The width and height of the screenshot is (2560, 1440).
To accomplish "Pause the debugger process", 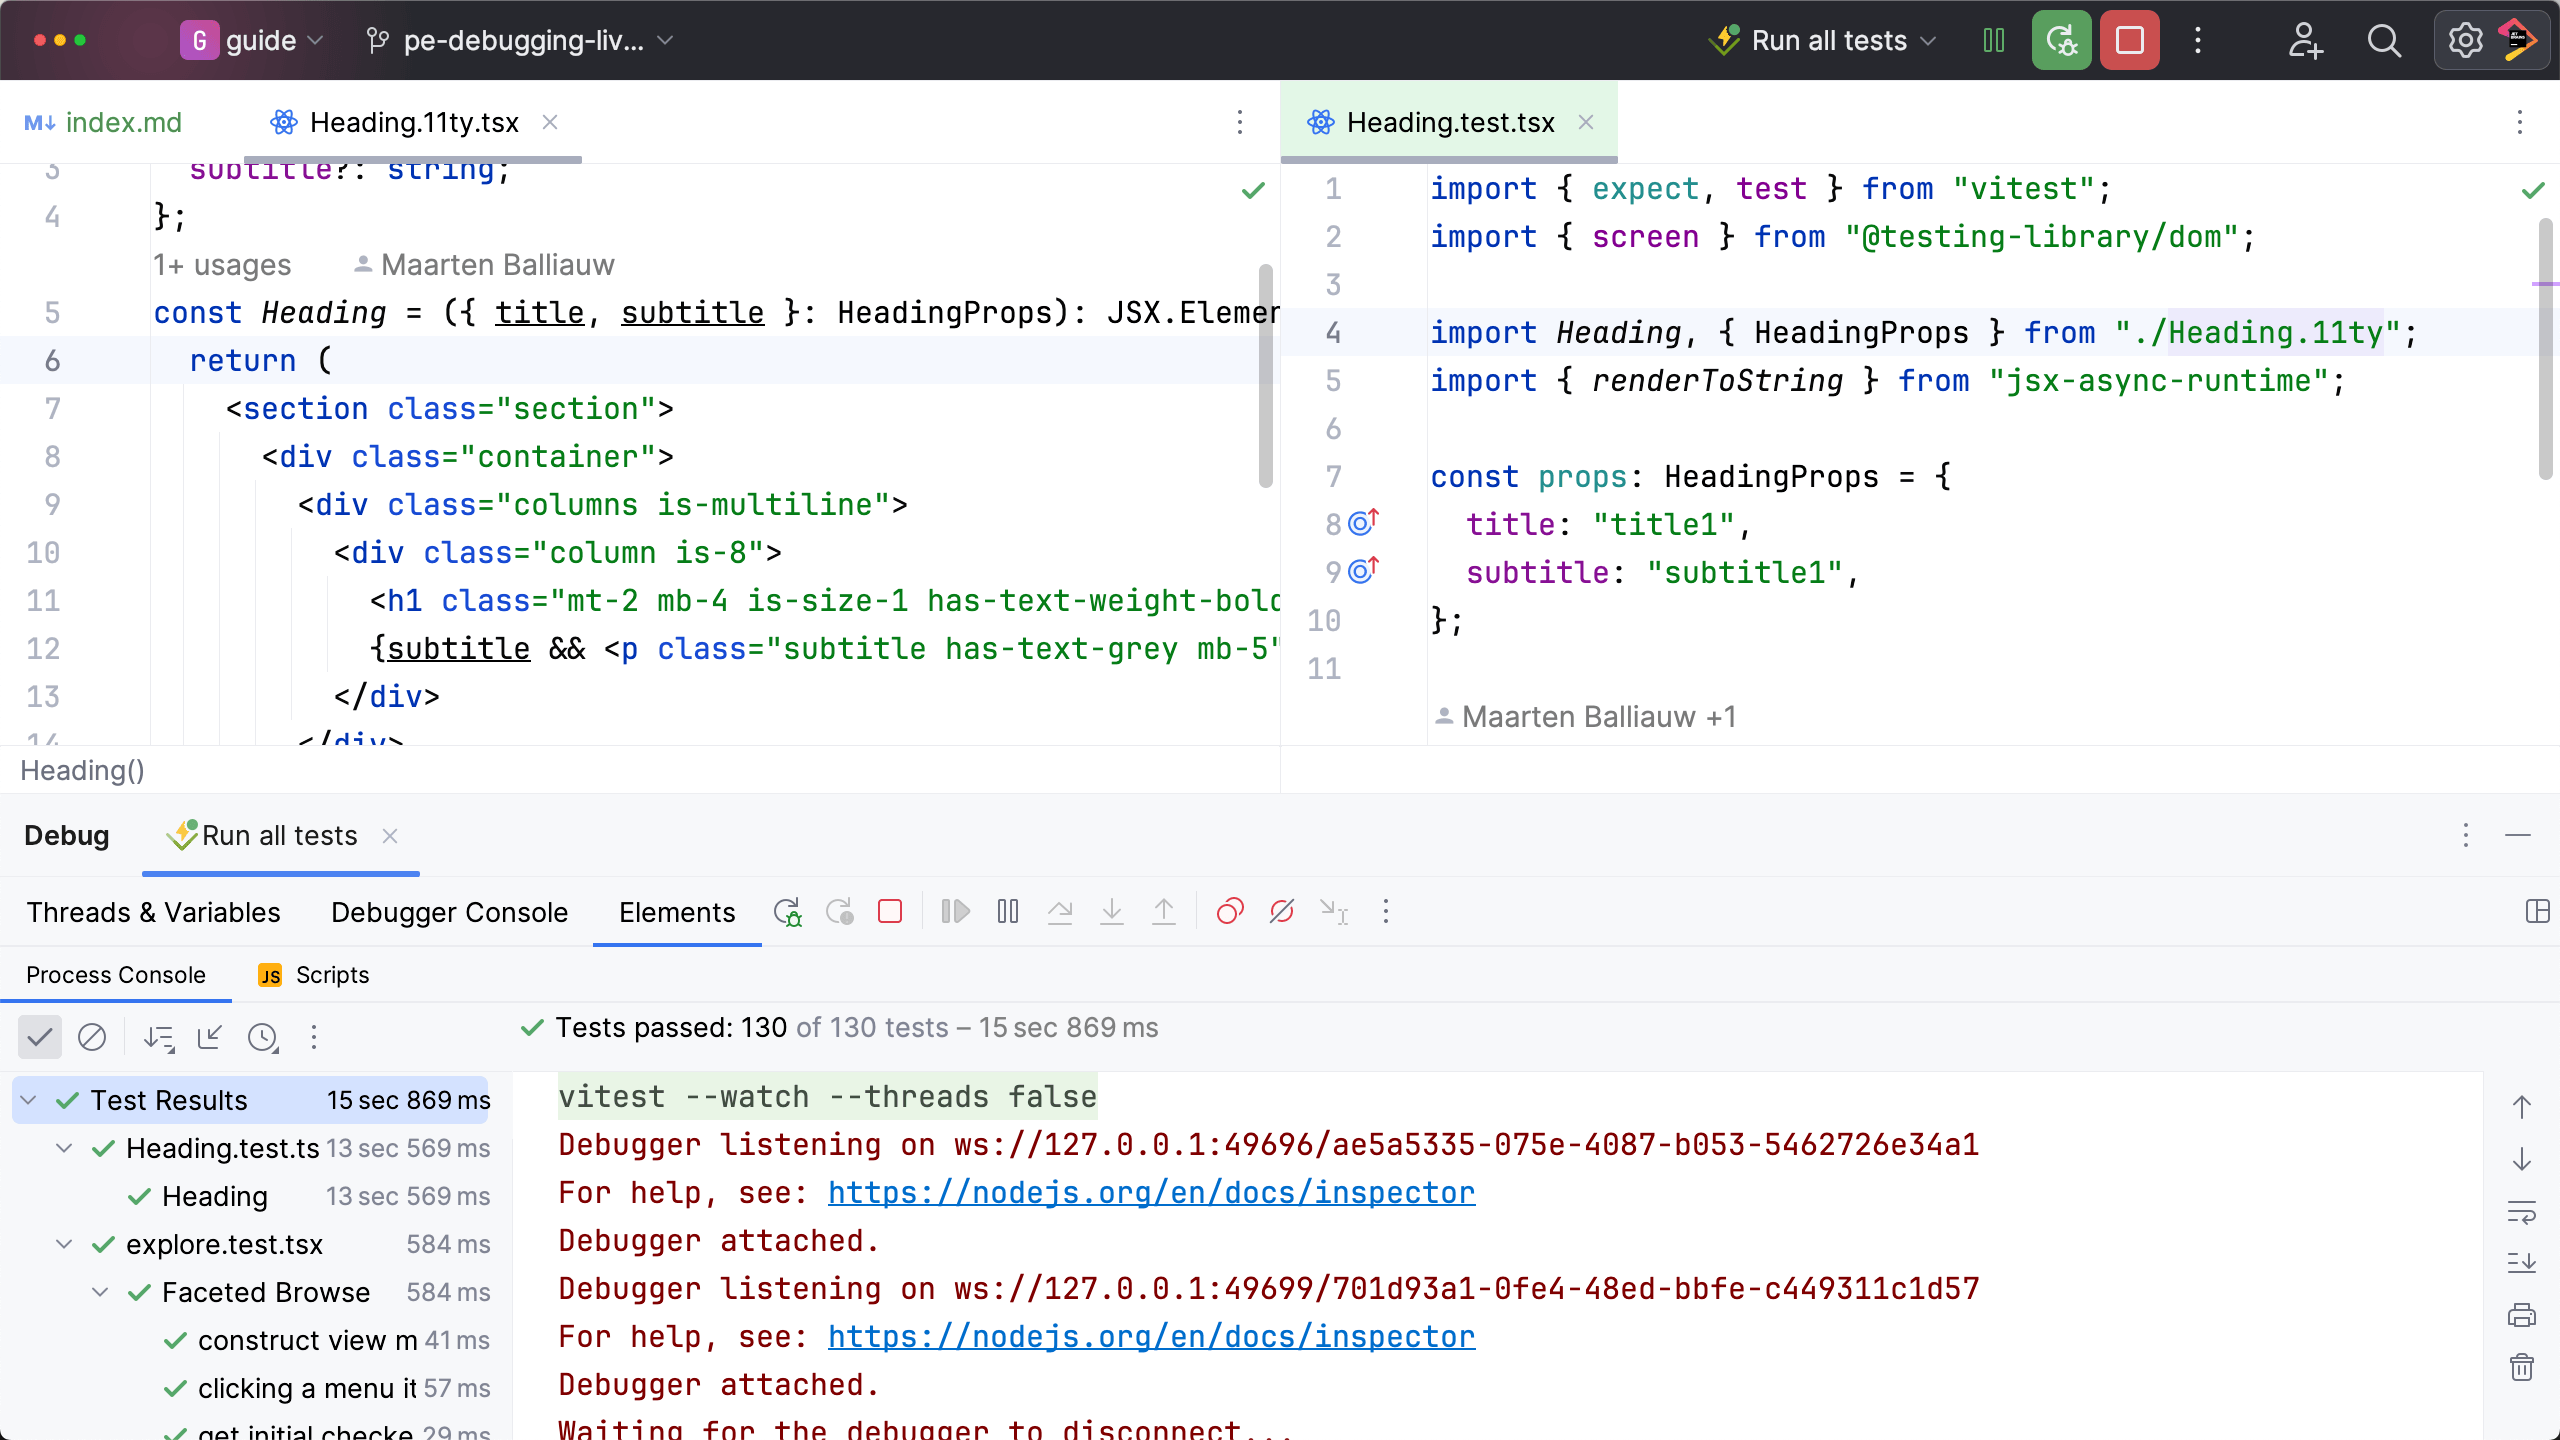I will click(x=1007, y=912).
